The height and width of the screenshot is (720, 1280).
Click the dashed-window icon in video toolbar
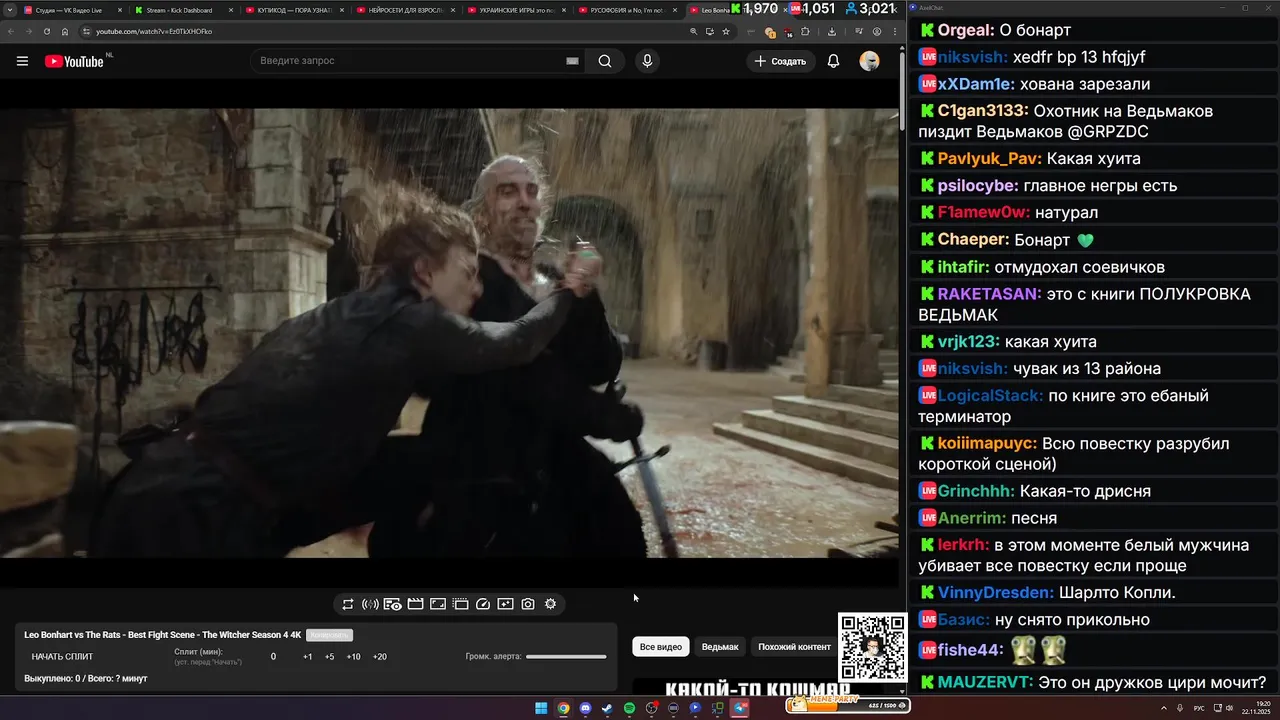pos(461,604)
